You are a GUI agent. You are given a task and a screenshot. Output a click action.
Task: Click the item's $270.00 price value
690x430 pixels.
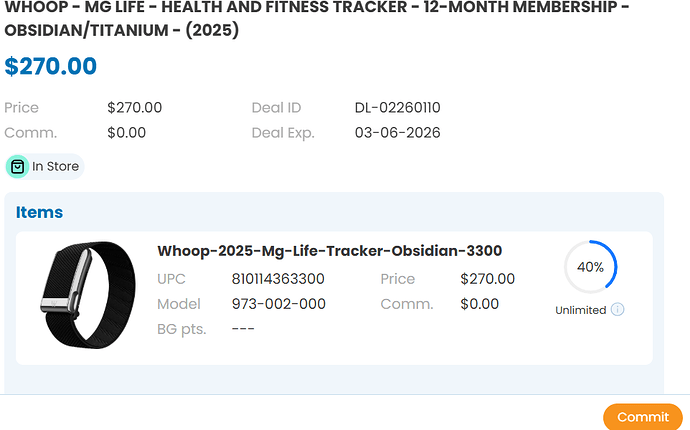[488, 279]
